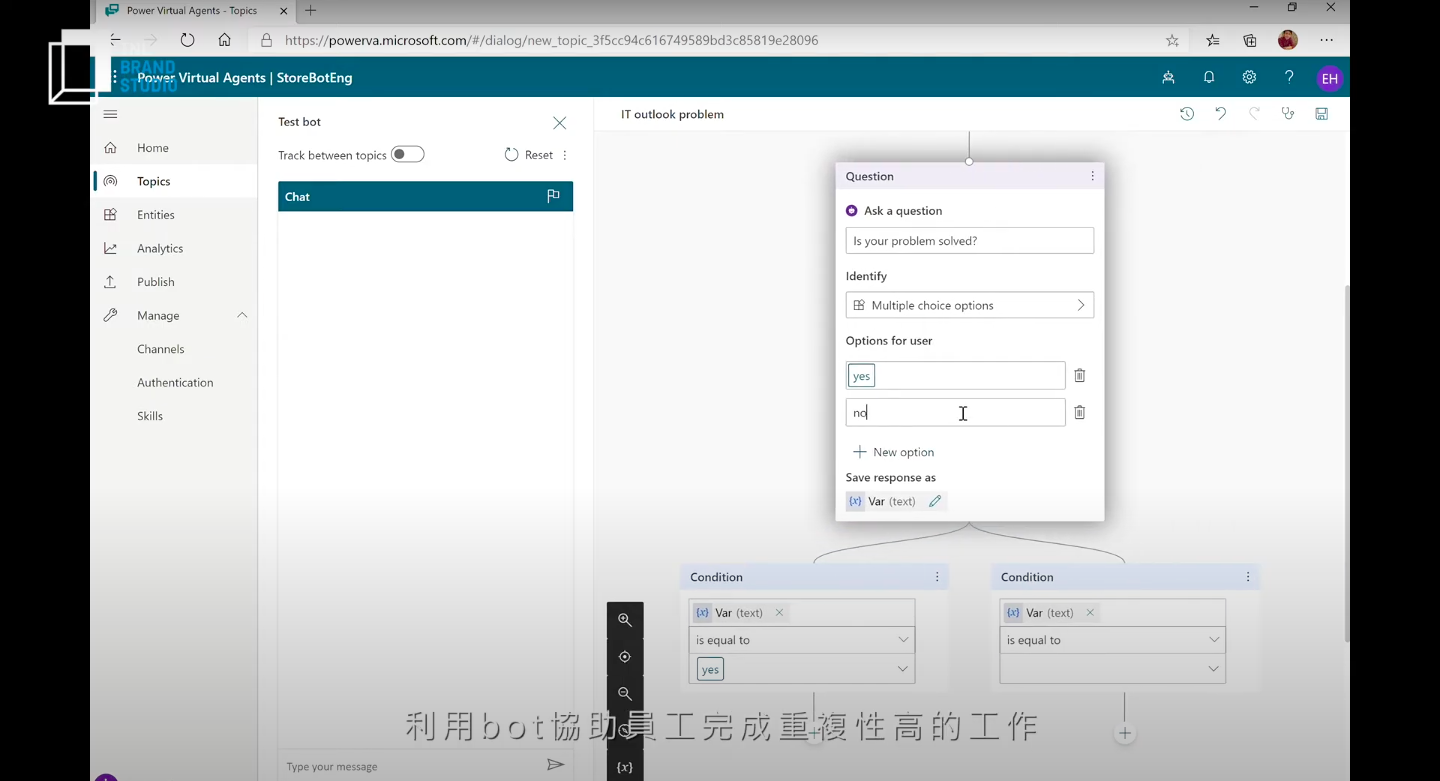
Task: Delete the 'yes' option with trash icon
Action: tap(1080, 376)
